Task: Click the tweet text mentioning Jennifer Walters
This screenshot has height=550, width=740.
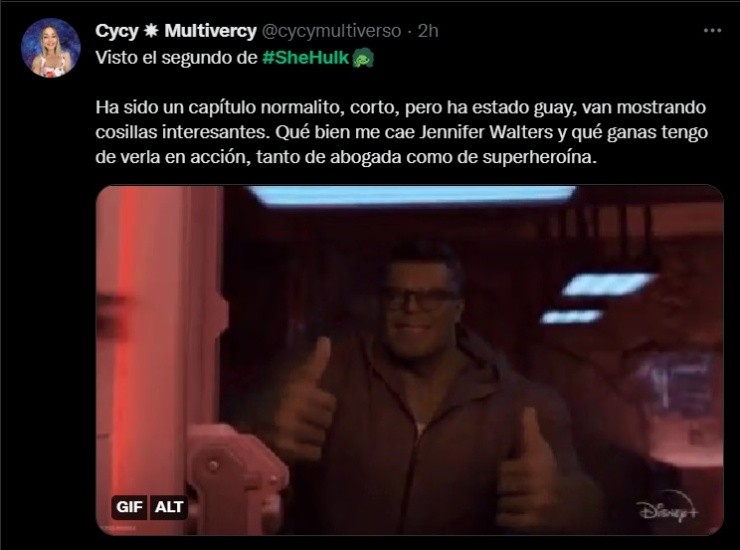Action: (401, 132)
